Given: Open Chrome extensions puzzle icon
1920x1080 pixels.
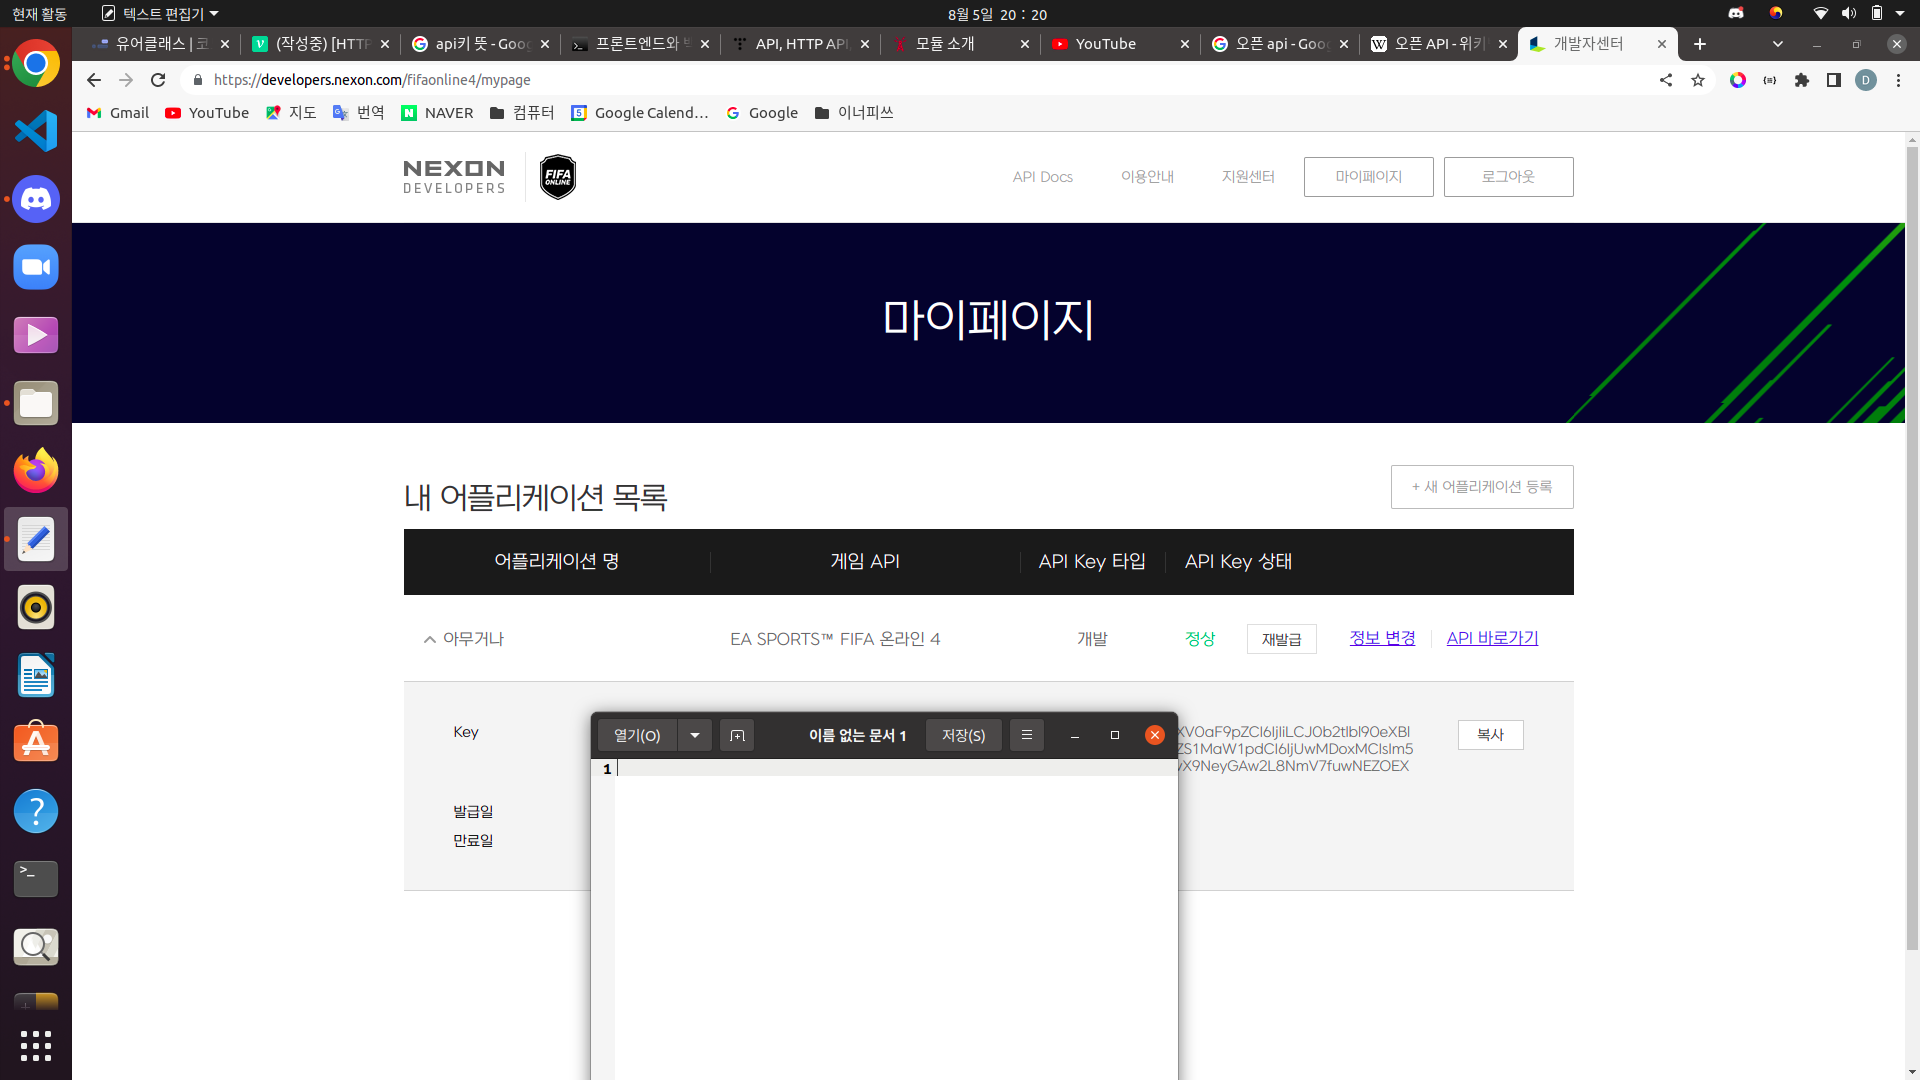Looking at the screenshot, I should (x=1802, y=80).
